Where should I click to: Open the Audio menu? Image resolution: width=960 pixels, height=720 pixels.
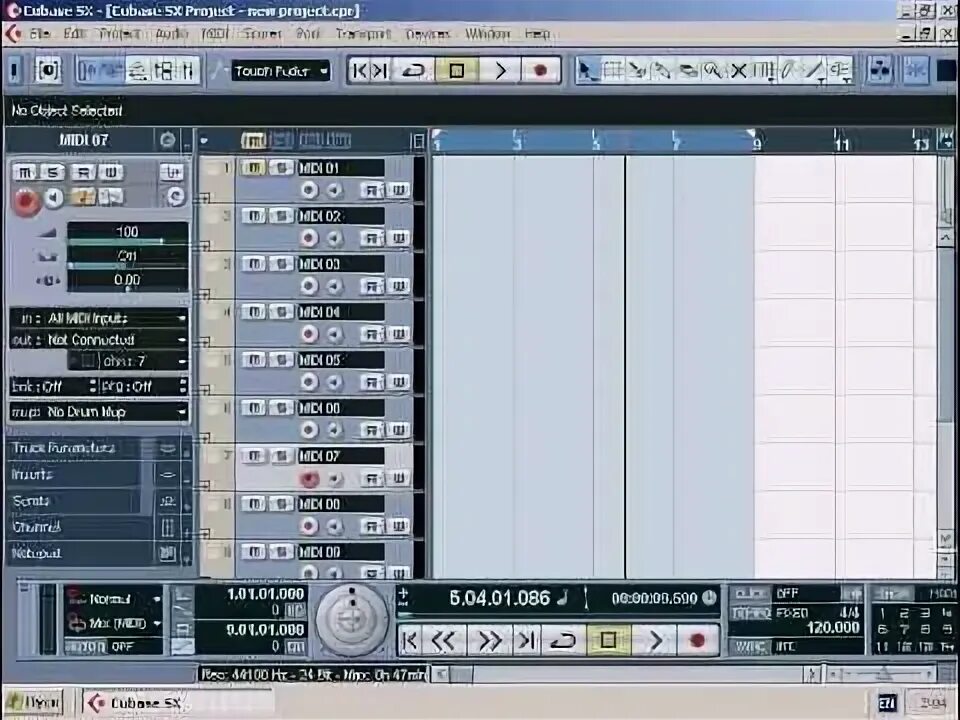coord(171,34)
